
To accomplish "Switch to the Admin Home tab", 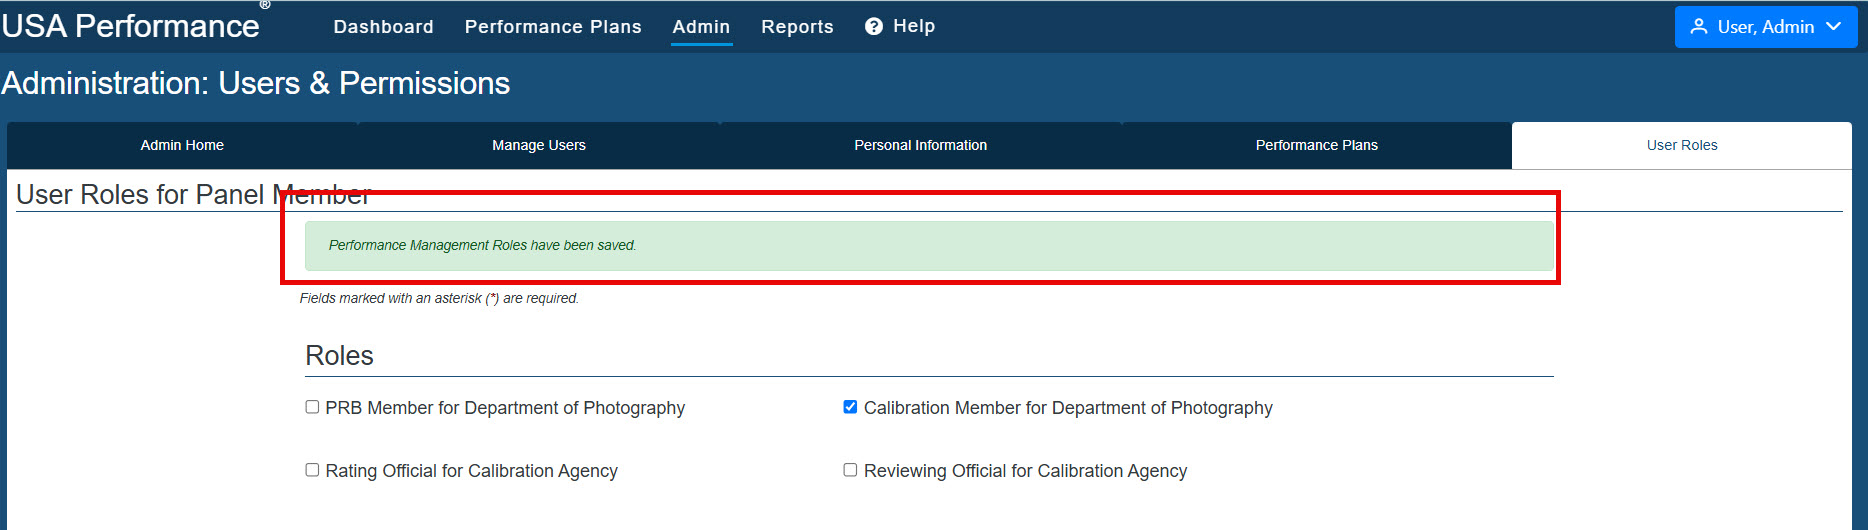I will 182,145.
